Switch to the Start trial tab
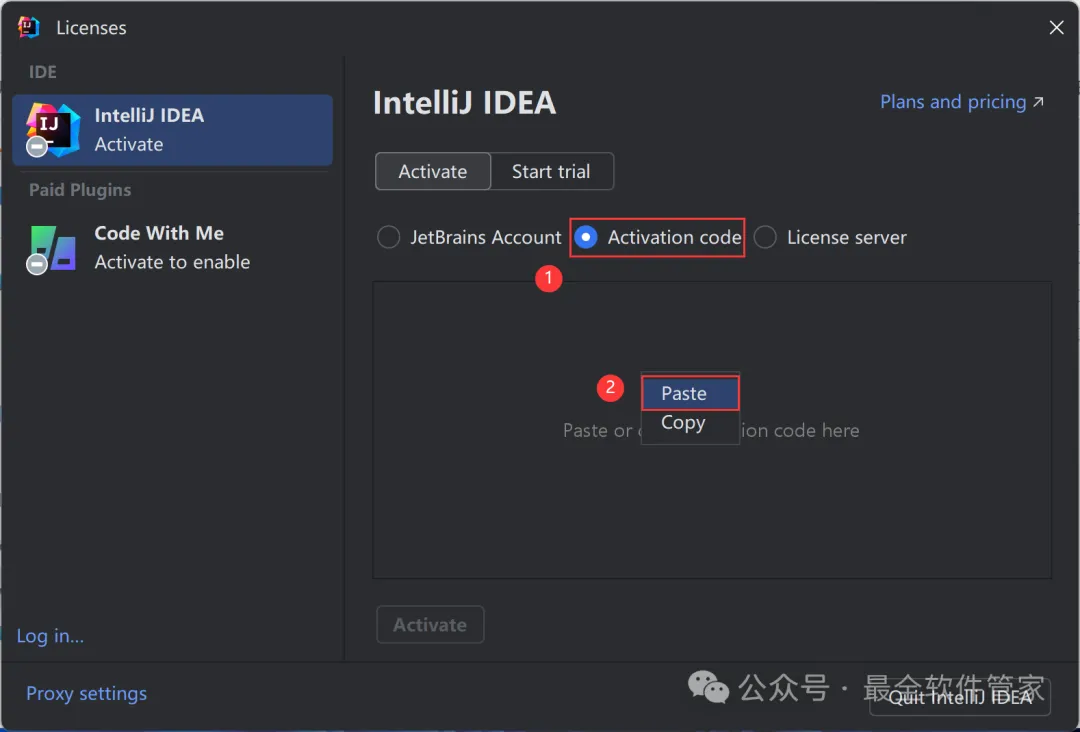The width and height of the screenshot is (1080, 732). tap(551, 172)
